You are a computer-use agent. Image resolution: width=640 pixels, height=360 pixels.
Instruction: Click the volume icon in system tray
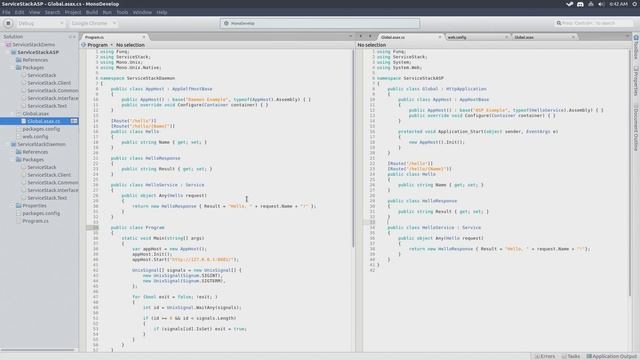tap(601, 4)
